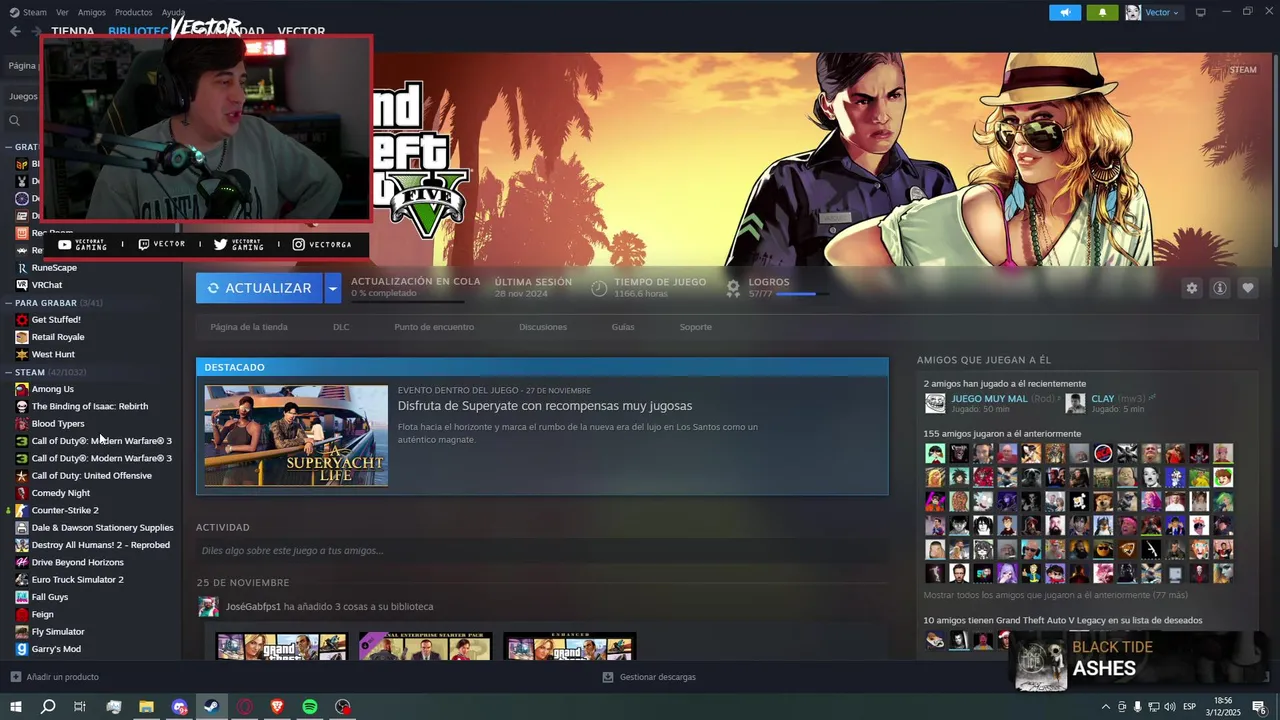
Task: Select Retail Royale in PARA GRABAR
Action: 58,337
